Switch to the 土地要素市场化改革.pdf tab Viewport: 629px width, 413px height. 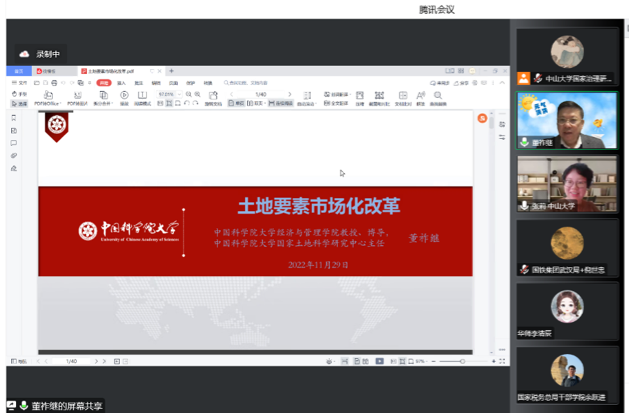tap(120, 71)
